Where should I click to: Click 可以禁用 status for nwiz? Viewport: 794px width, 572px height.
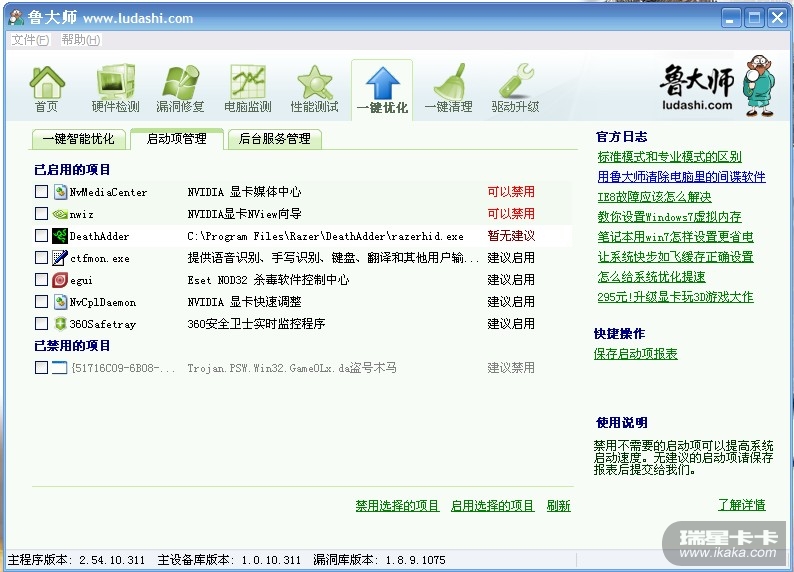click(x=511, y=214)
